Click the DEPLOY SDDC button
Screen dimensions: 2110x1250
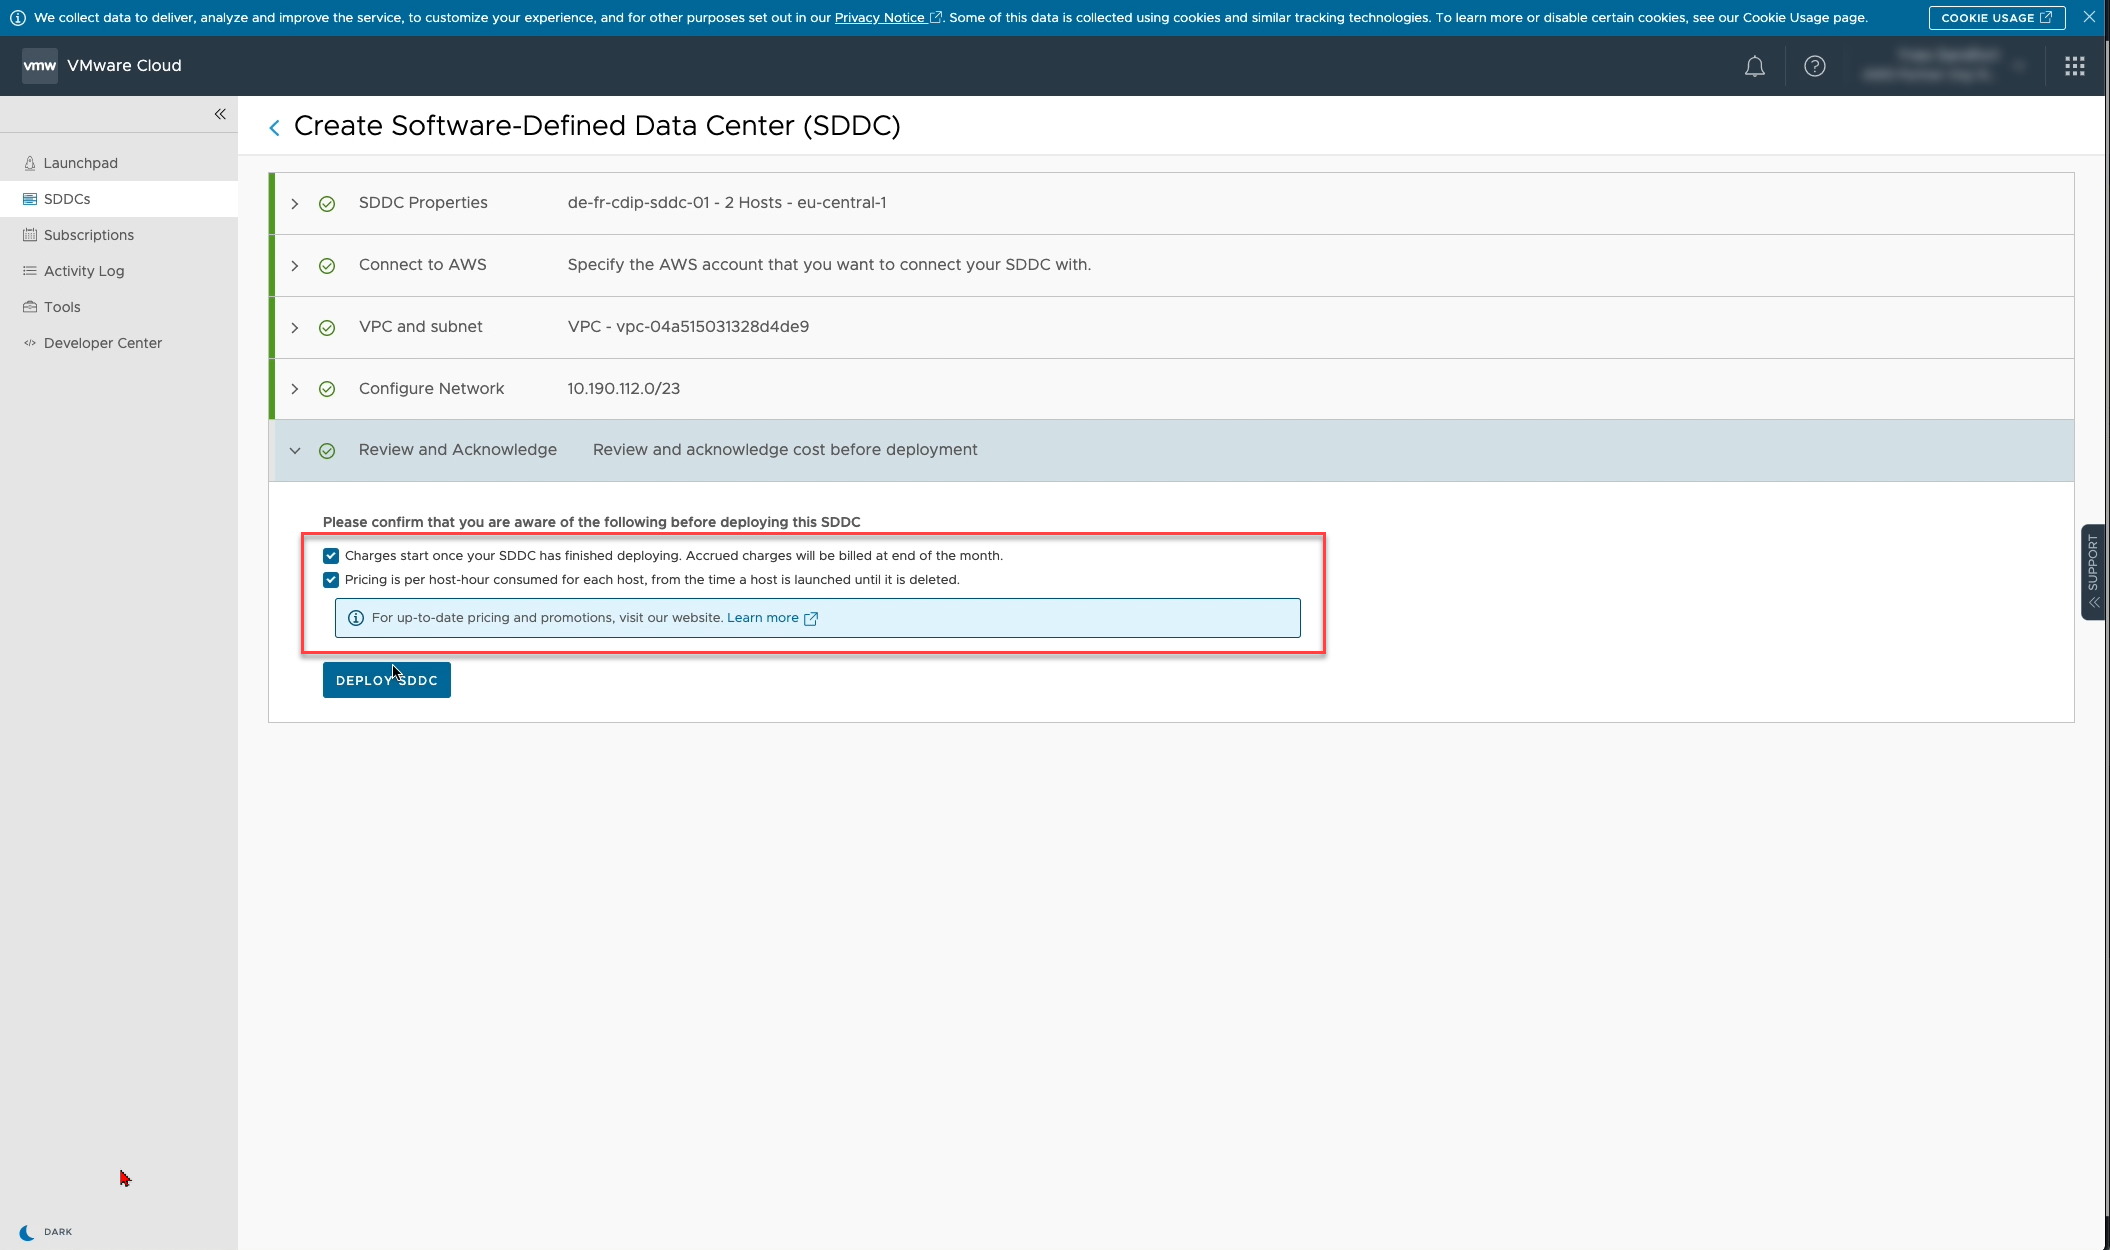[x=386, y=680]
